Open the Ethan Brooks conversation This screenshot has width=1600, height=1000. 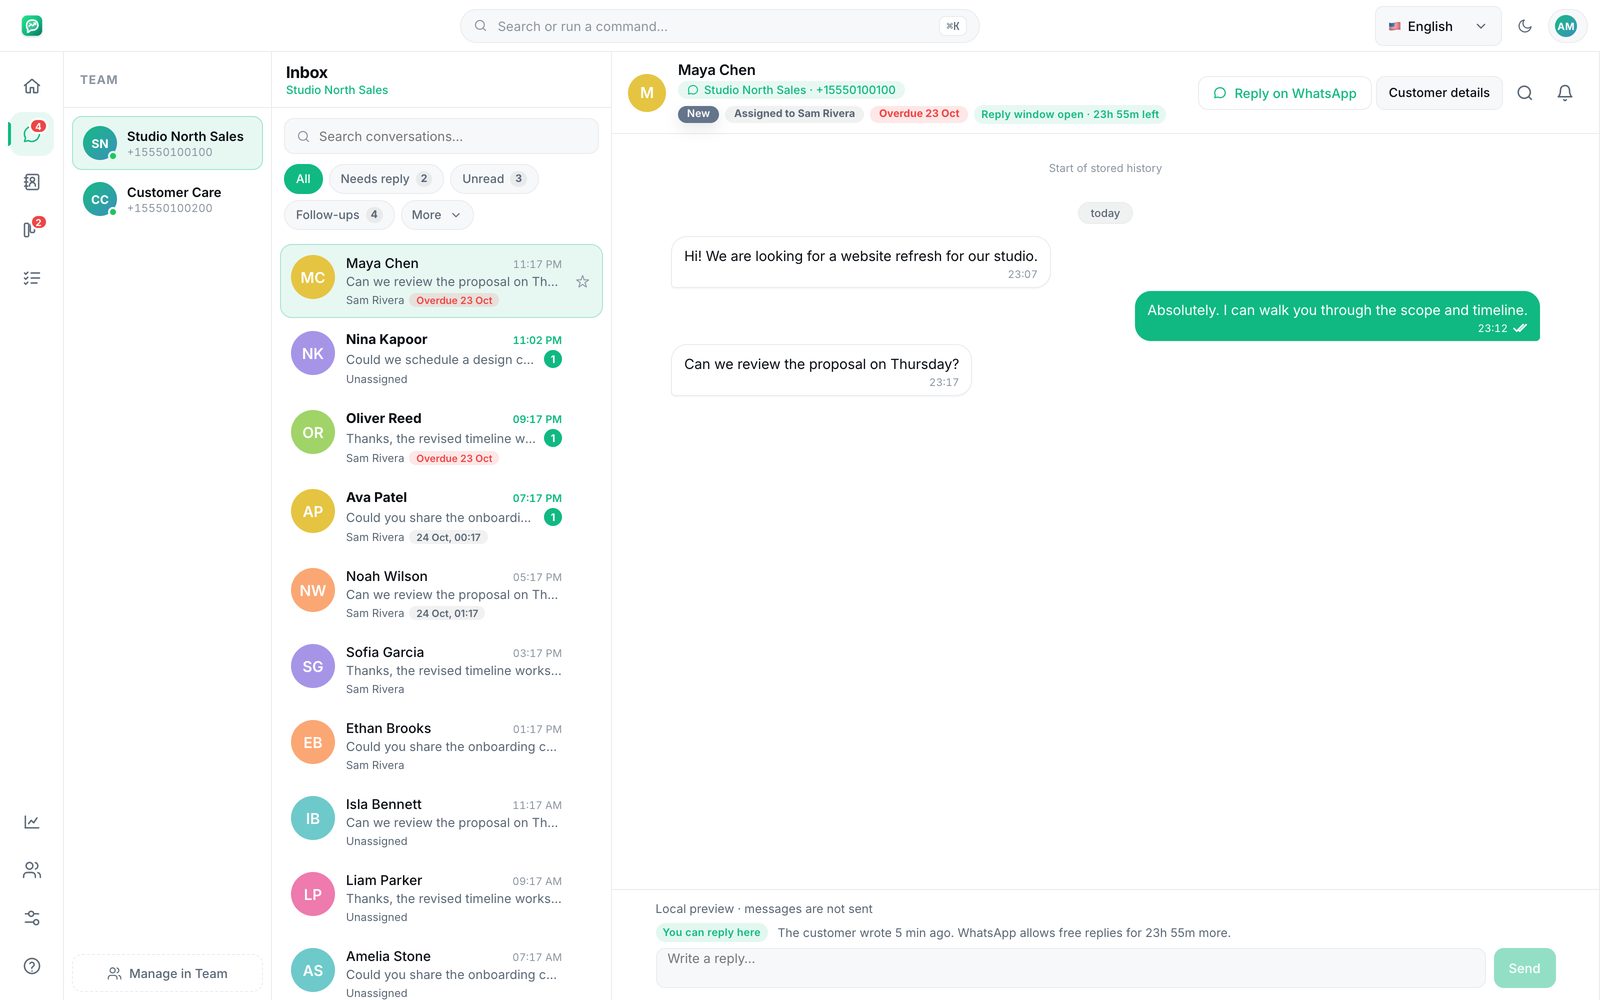(x=441, y=746)
